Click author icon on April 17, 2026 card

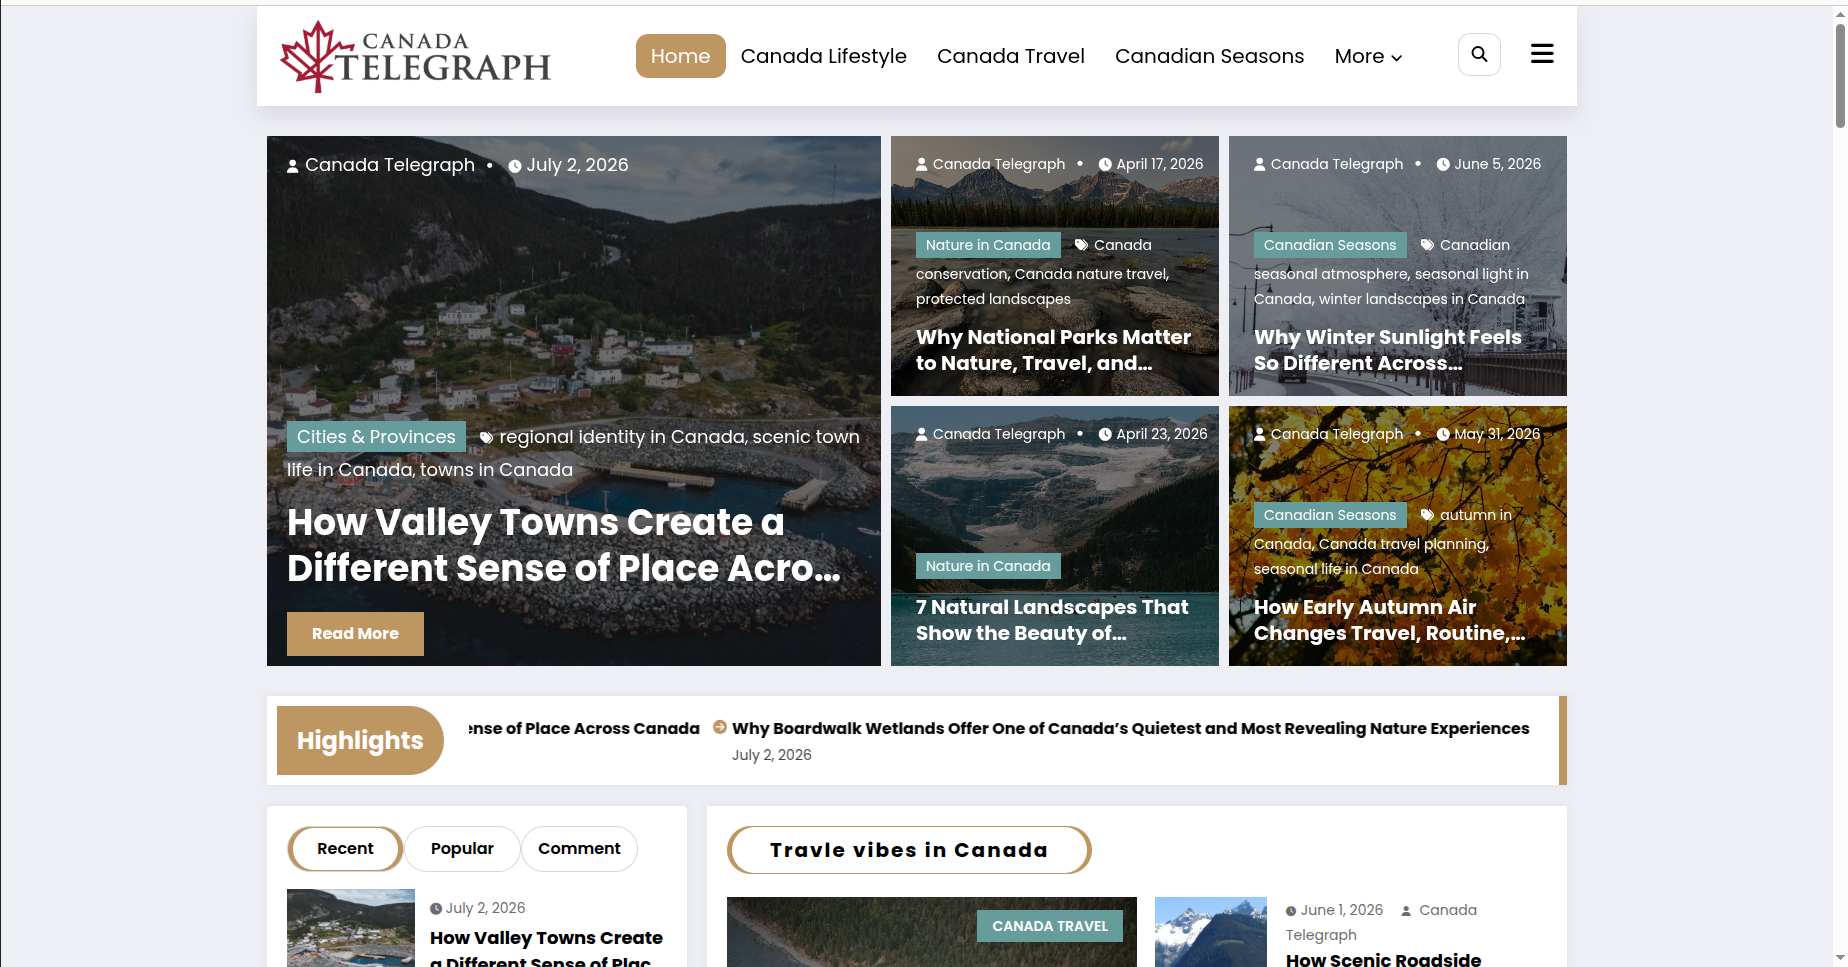coord(922,164)
